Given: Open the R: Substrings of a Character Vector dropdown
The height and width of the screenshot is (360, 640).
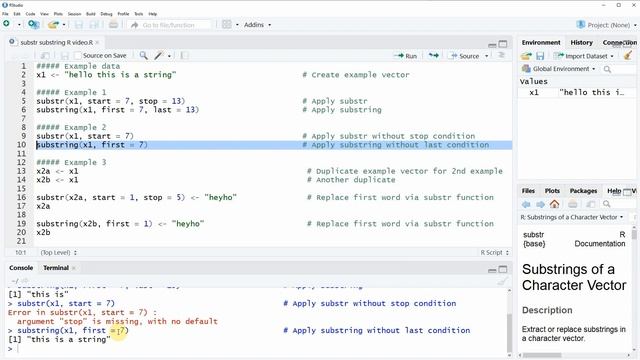Looking at the screenshot, I should pyautogui.click(x=571, y=217).
